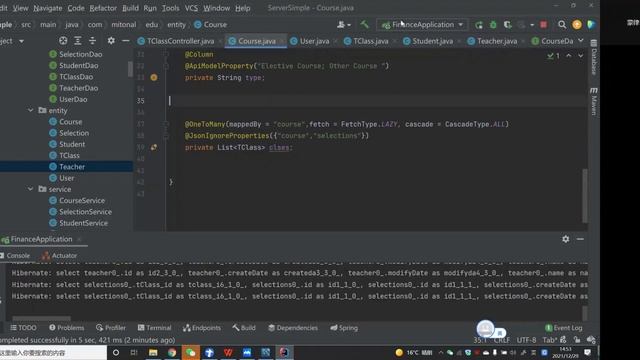This screenshot has width=640, height=360.
Task: Open the user account icon dropdown
Action: [344, 25]
